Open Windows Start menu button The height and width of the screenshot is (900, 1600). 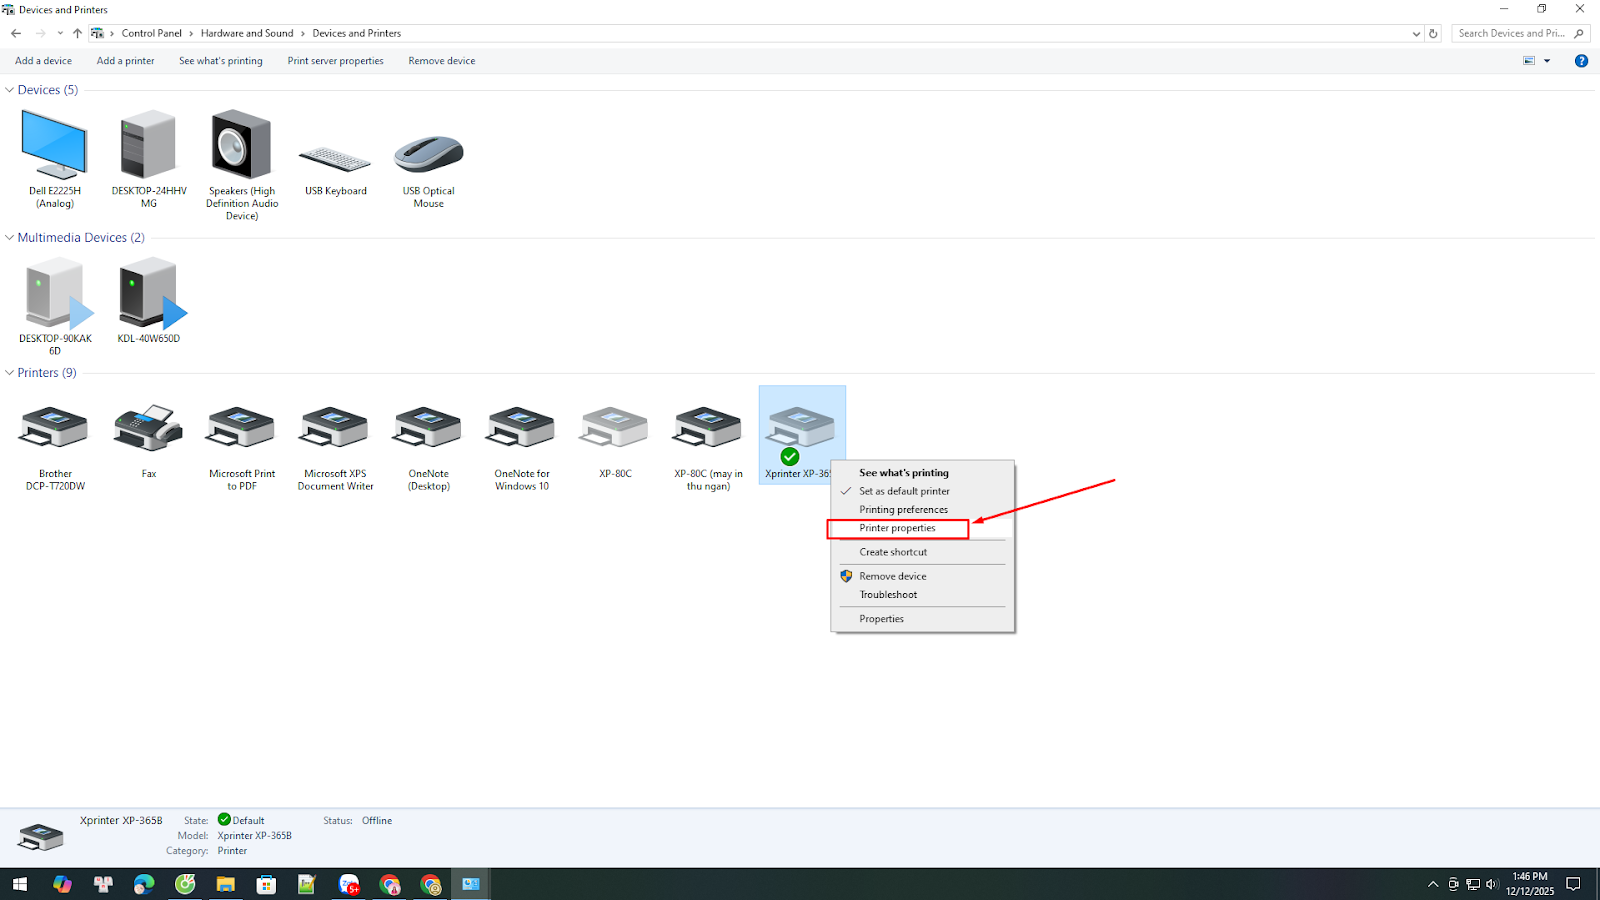tap(19, 884)
